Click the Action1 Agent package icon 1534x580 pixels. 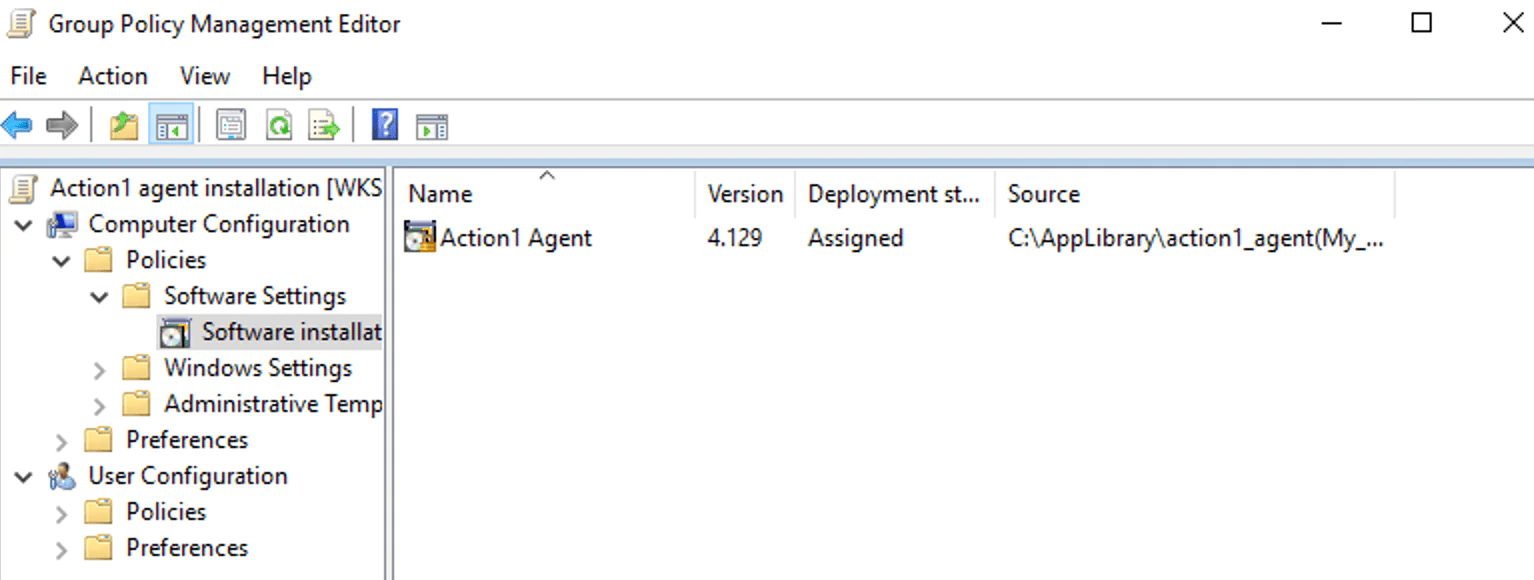[420, 238]
